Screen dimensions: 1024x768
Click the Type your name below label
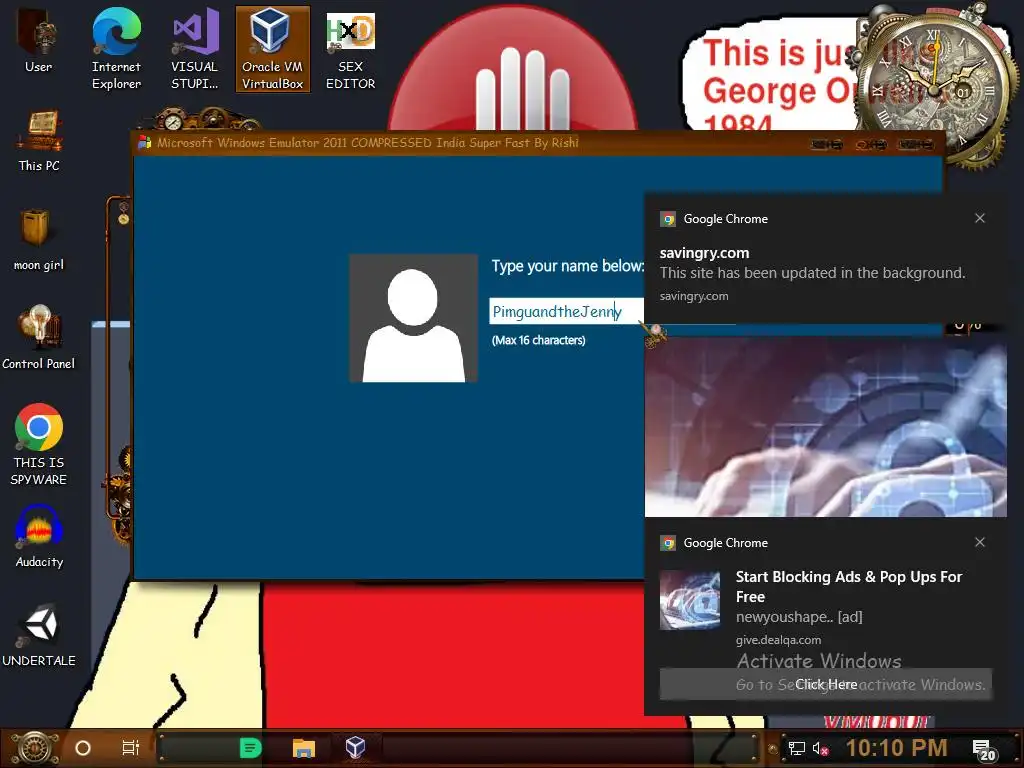click(568, 266)
